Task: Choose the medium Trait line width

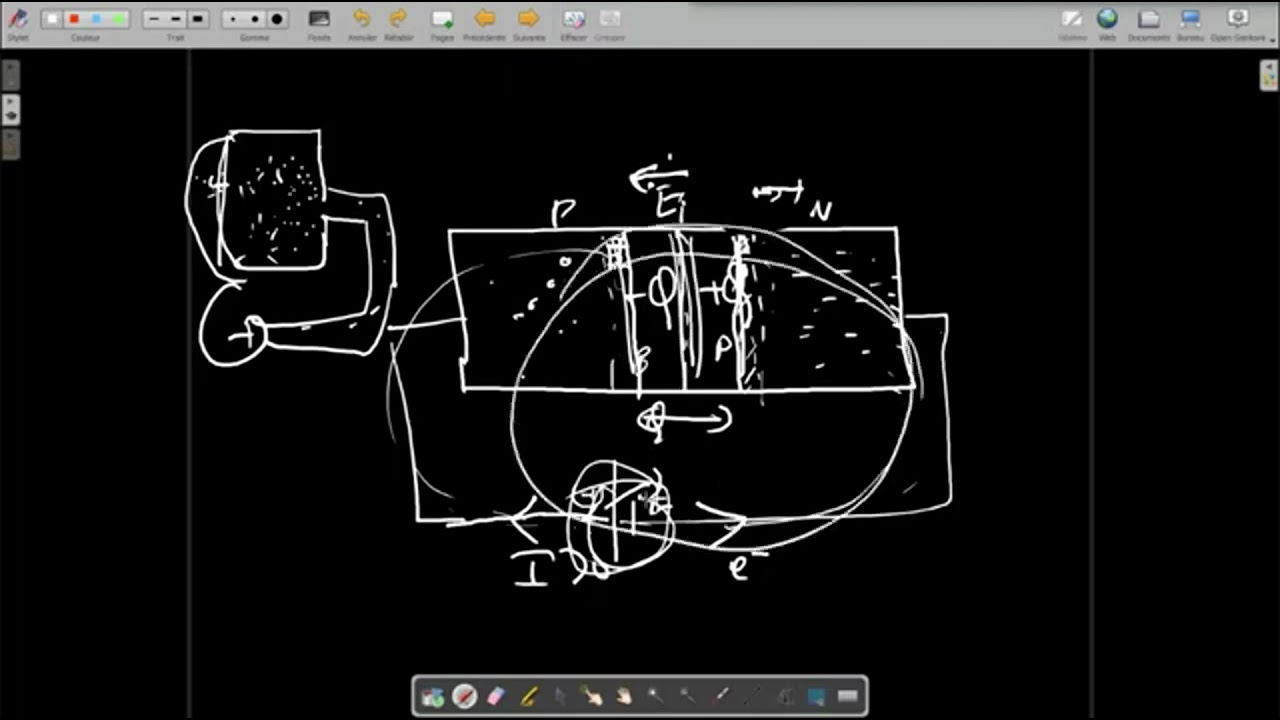Action: tap(176, 19)
